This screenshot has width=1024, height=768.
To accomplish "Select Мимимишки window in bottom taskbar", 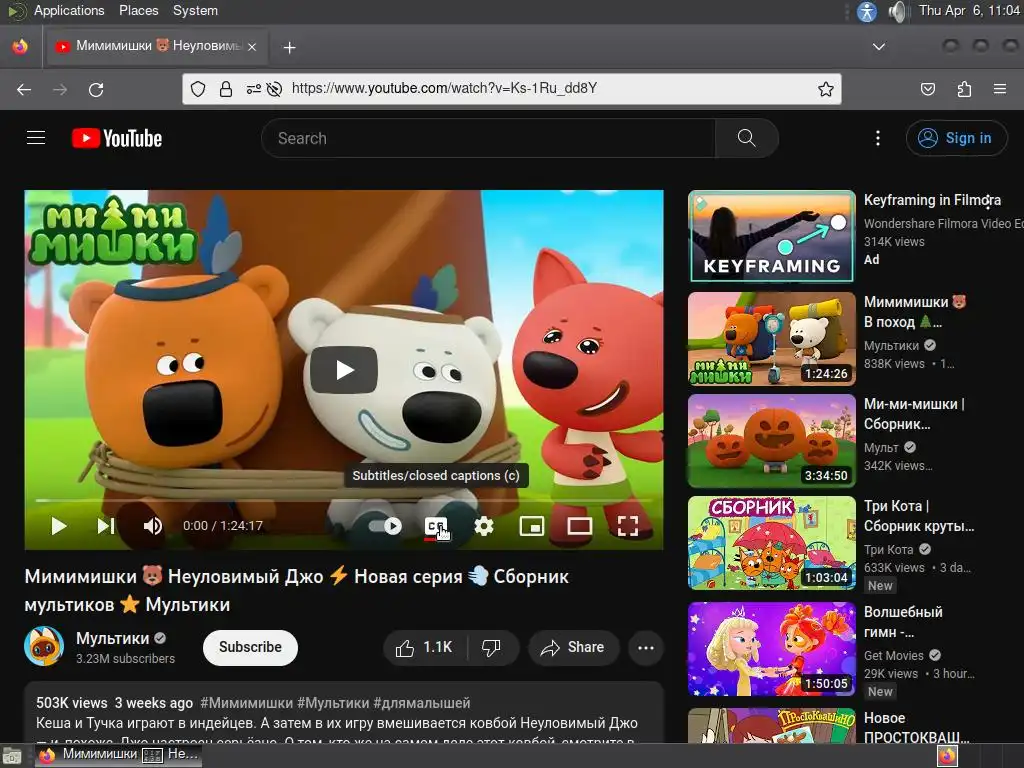I will (118, 754).
